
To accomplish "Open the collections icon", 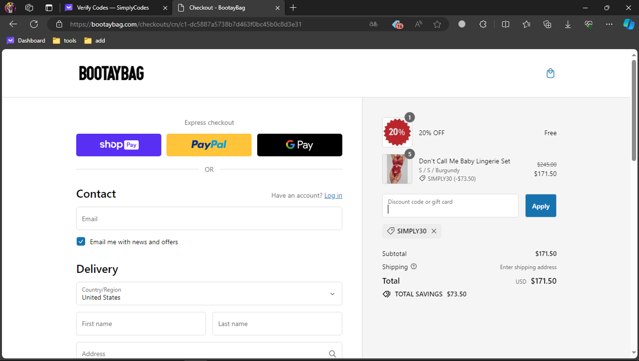I will click(x=547, y=24).
